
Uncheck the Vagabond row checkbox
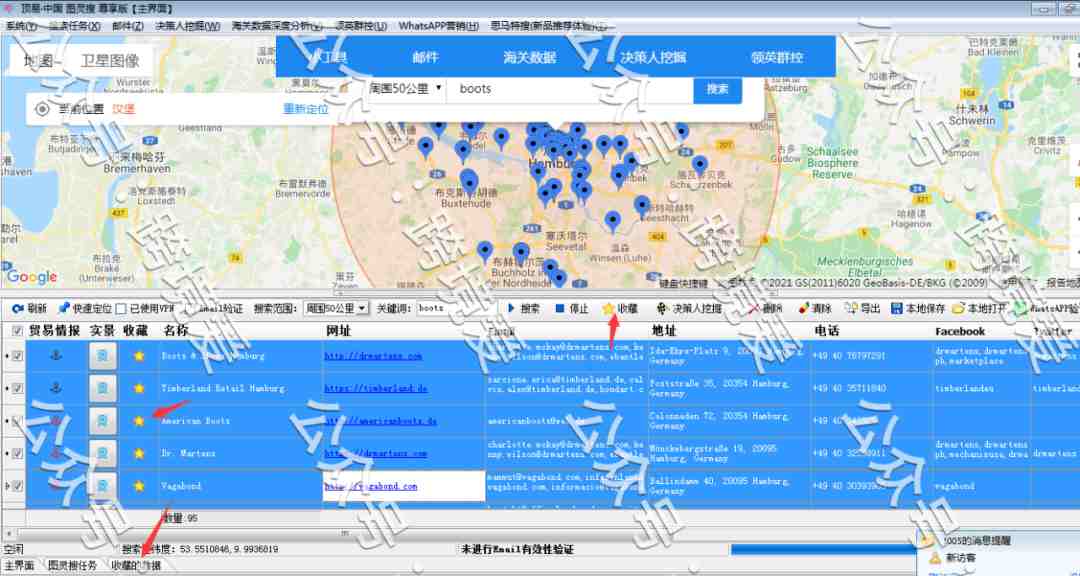[18, 486]
